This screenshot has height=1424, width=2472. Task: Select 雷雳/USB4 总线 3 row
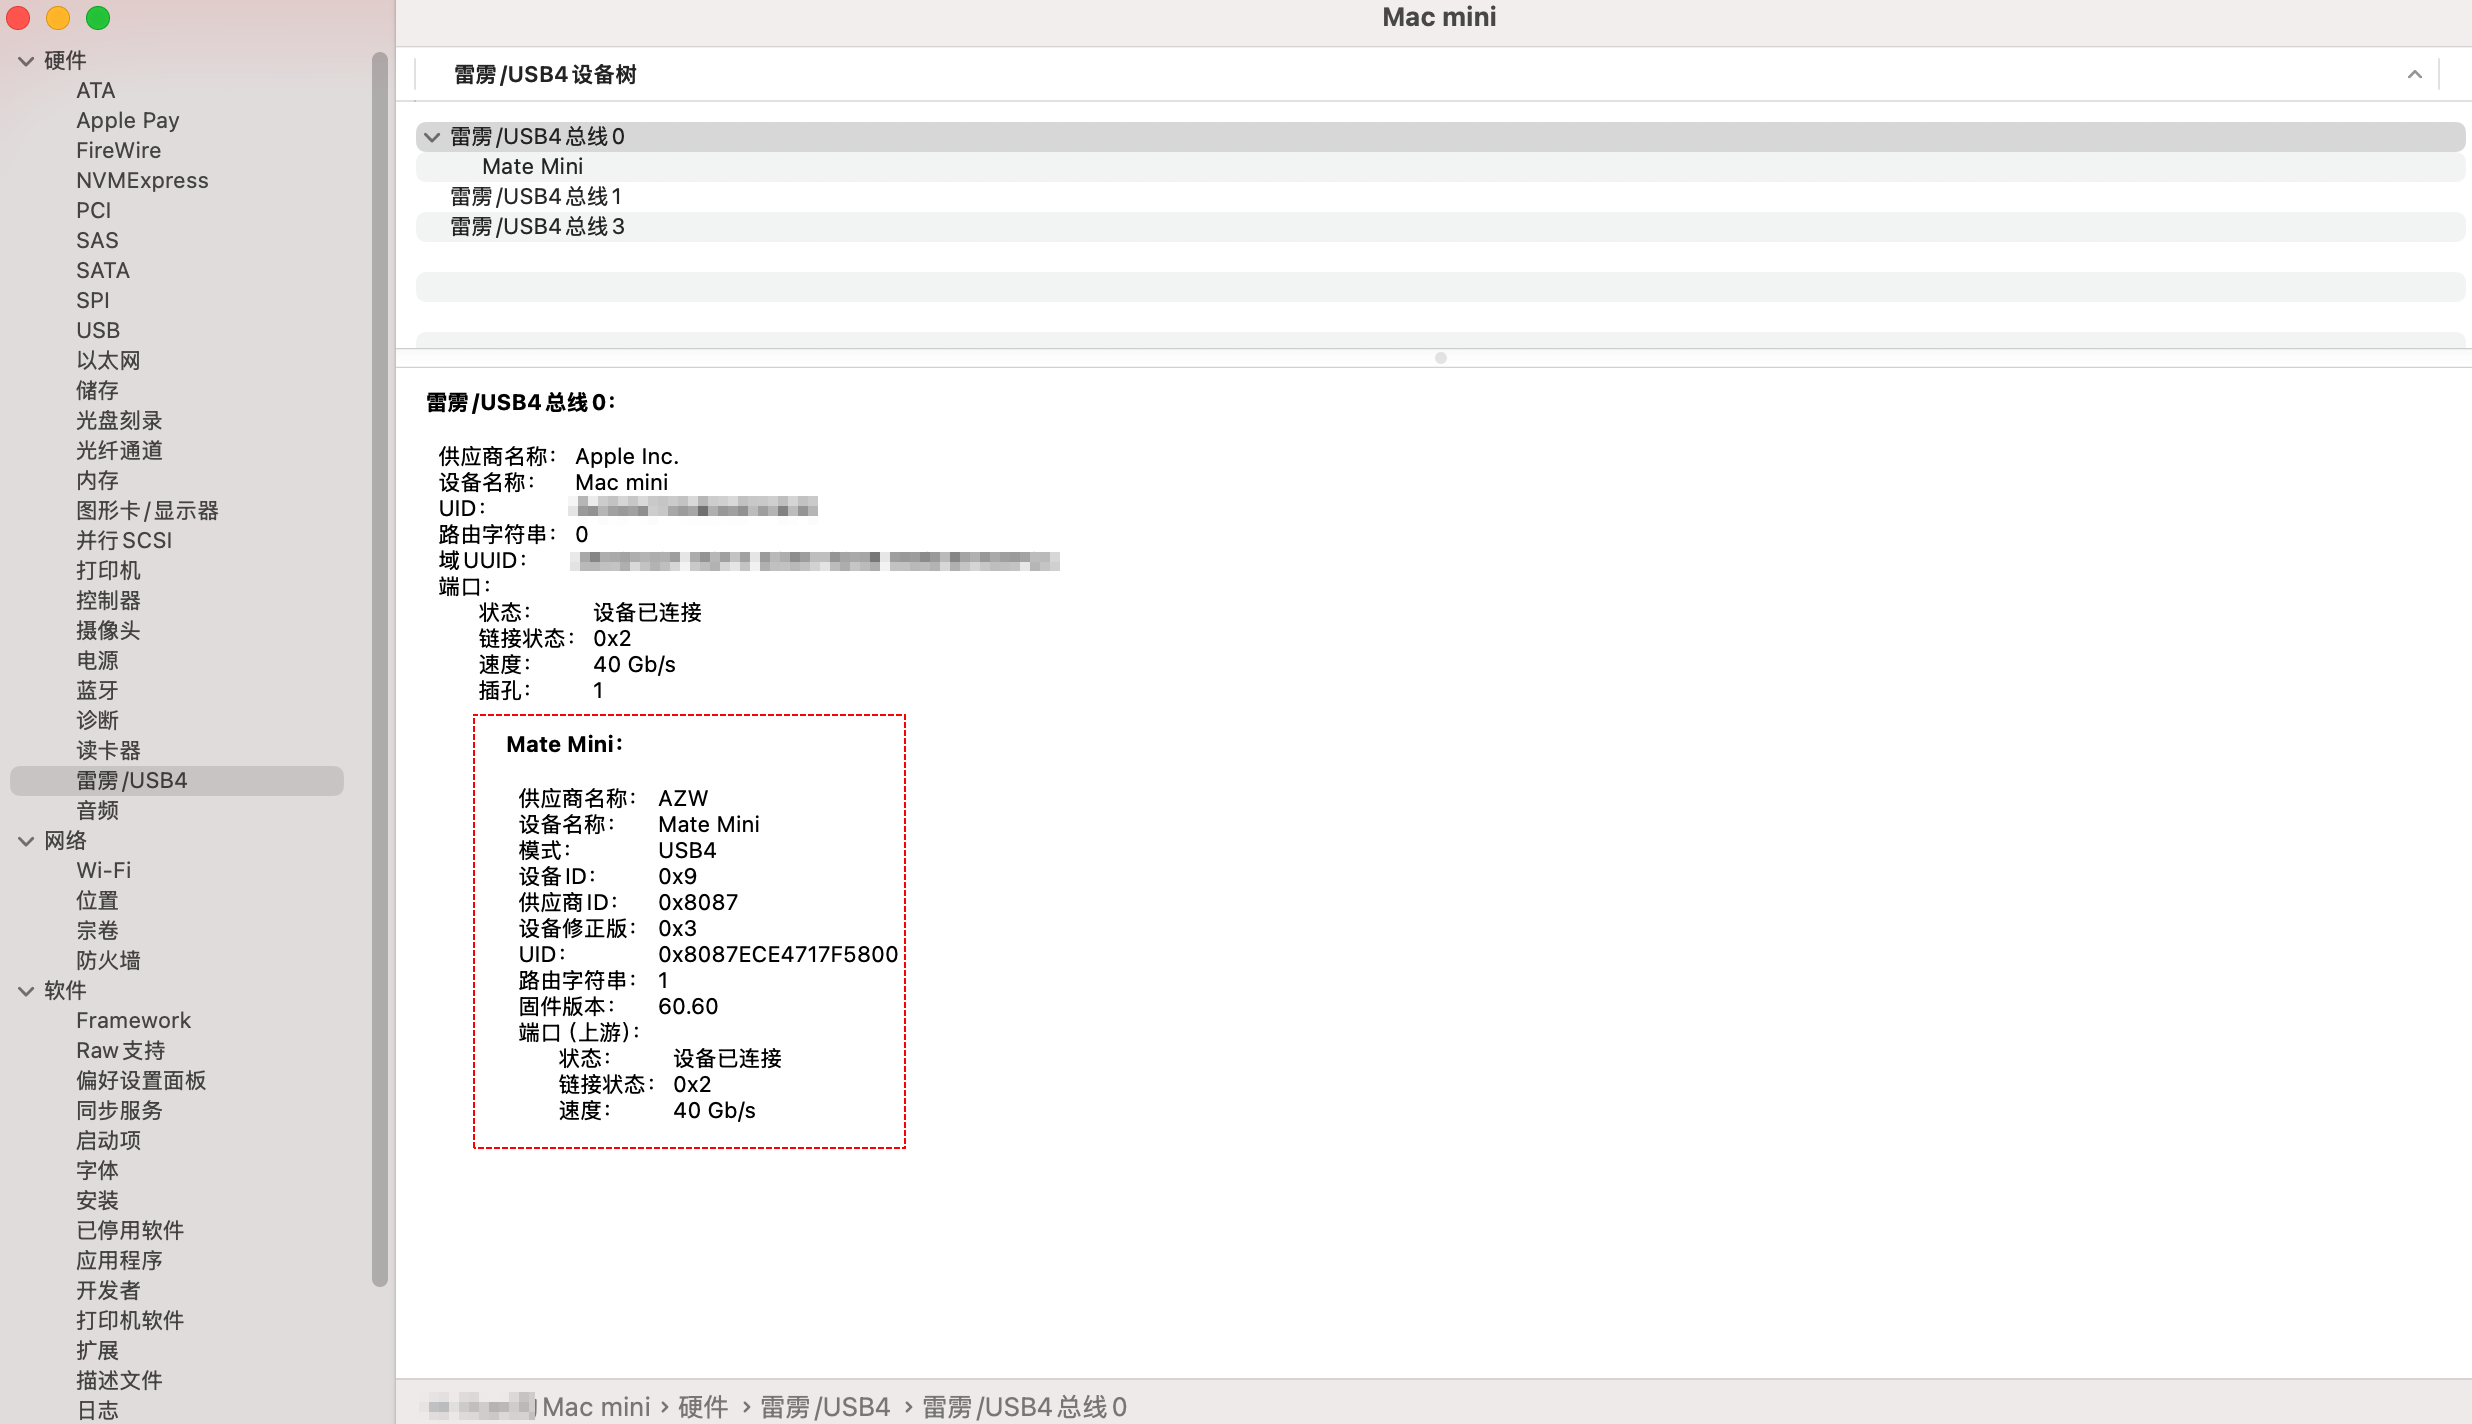point(537,227)
